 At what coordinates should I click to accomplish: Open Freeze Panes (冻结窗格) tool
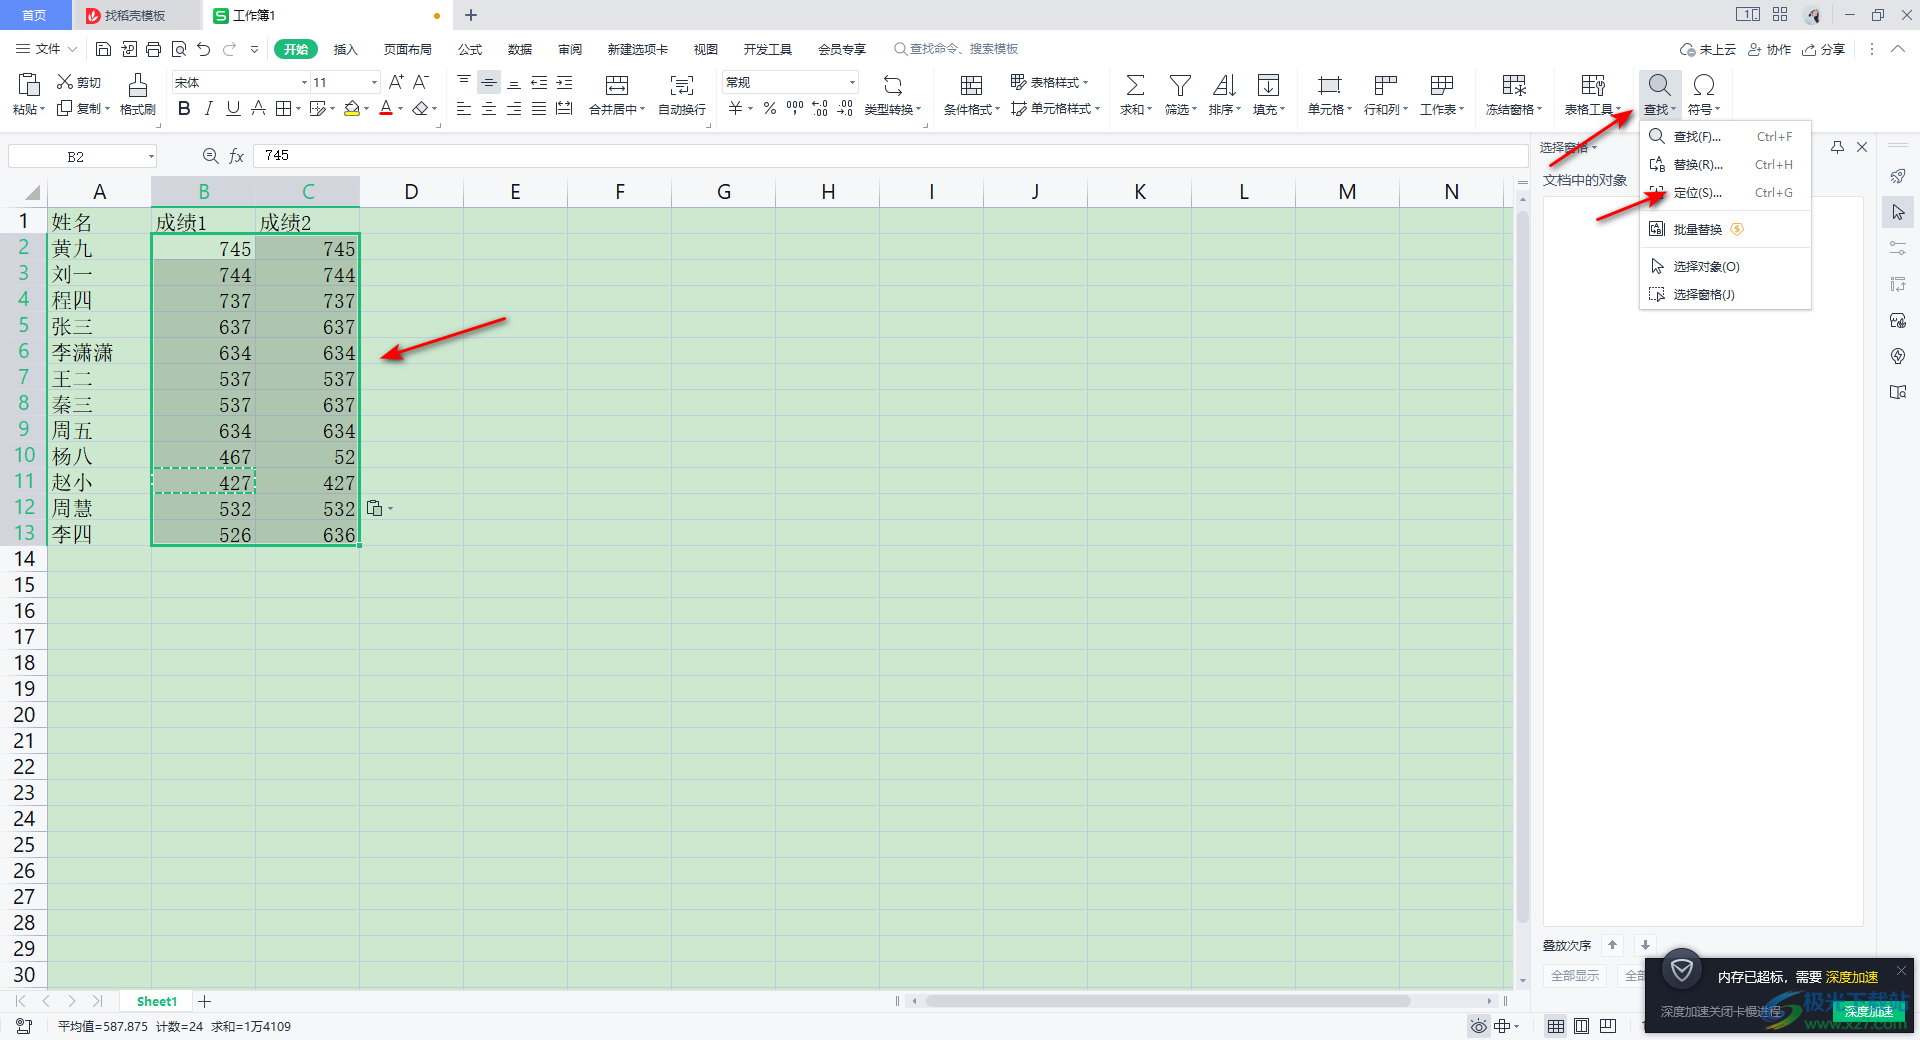(1514, 94)
